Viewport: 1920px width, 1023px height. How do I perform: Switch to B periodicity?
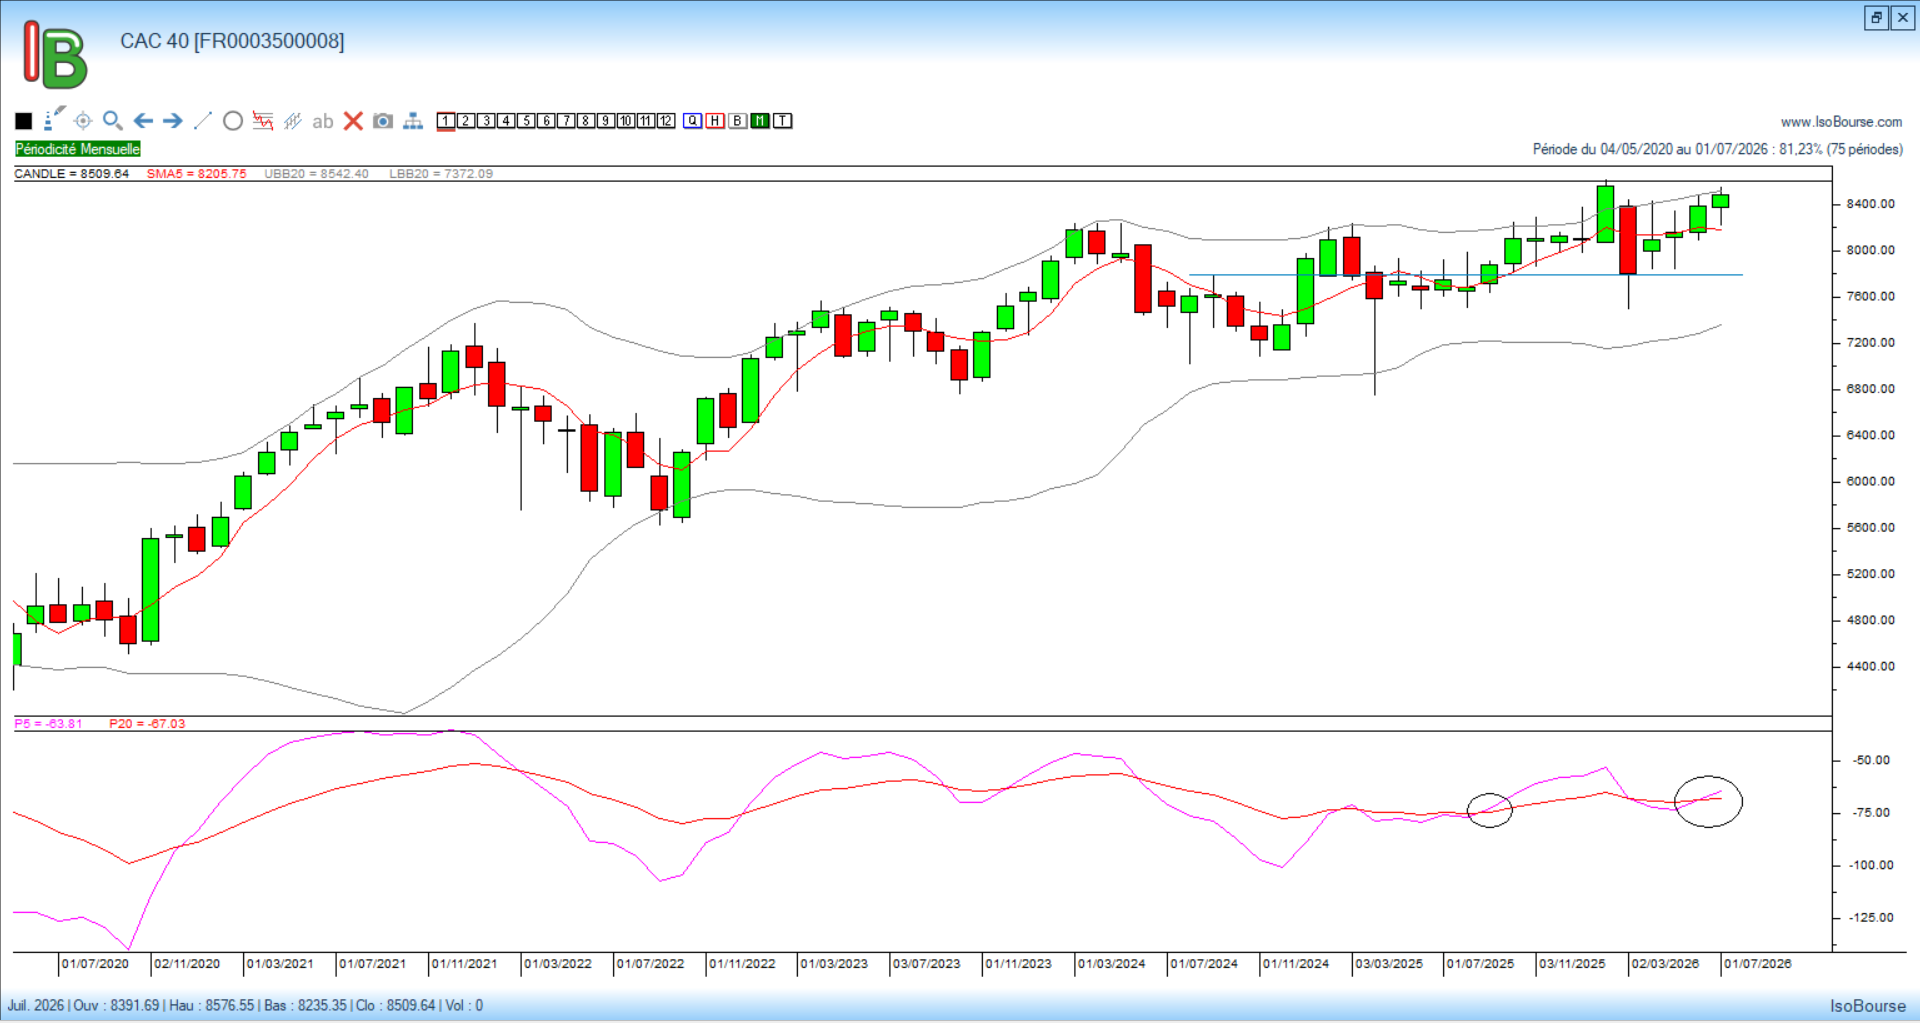pos(738,121)
